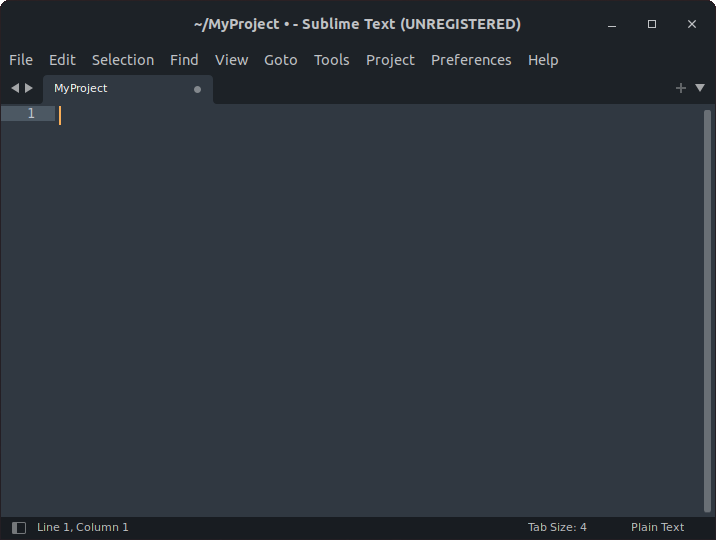Screen dimensions: 716x540
Task: Click the vertical scrollbar in editor
Action: pos(707,311)
